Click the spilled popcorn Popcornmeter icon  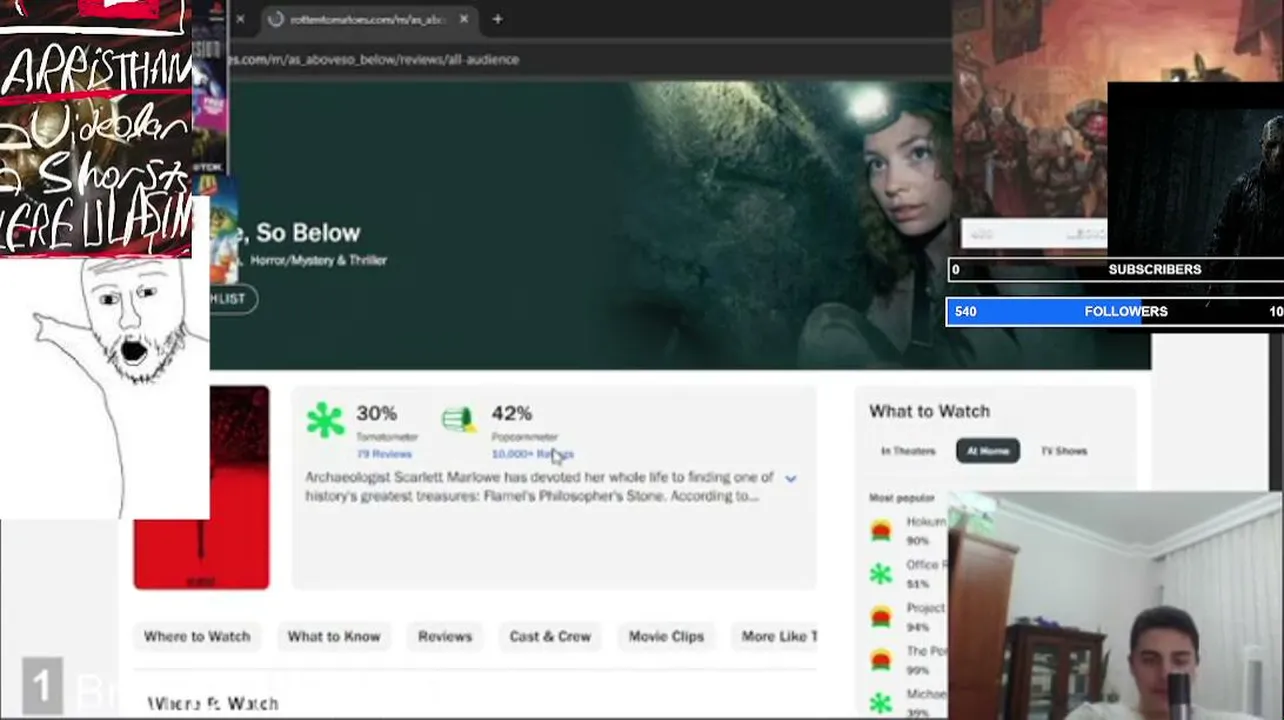tap(459, 420)
